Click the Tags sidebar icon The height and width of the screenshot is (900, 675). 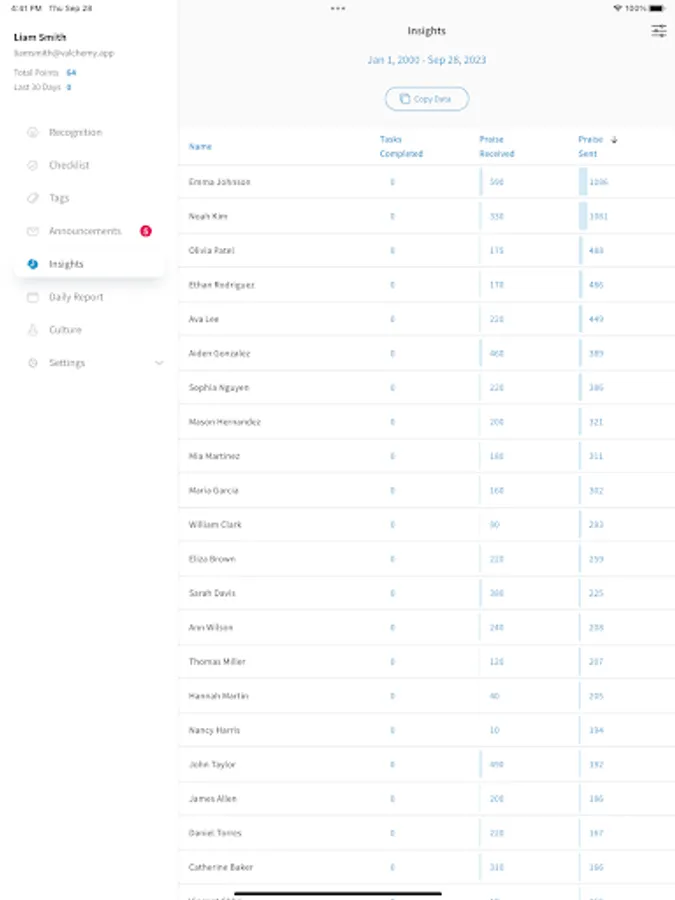(33, 198)
